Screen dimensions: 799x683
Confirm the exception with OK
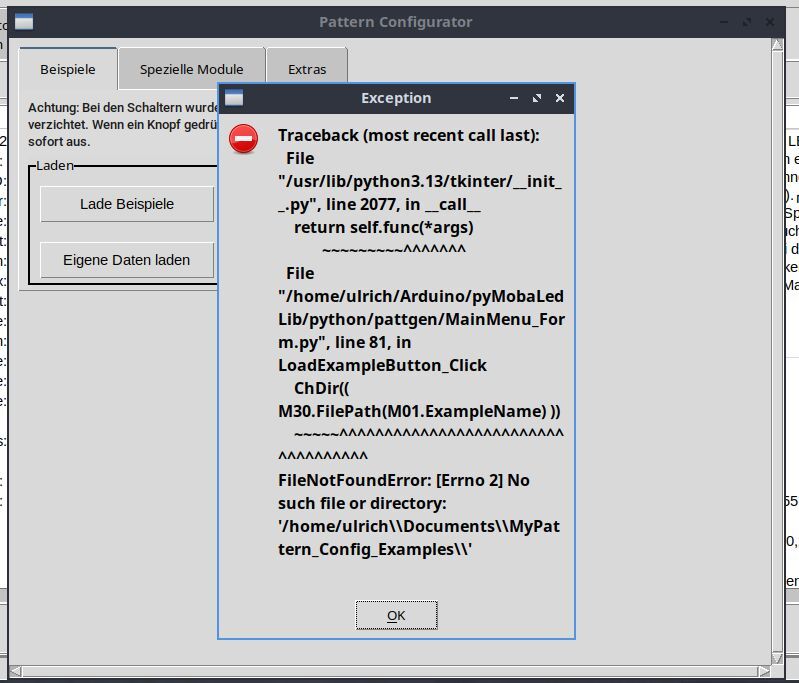396,615
